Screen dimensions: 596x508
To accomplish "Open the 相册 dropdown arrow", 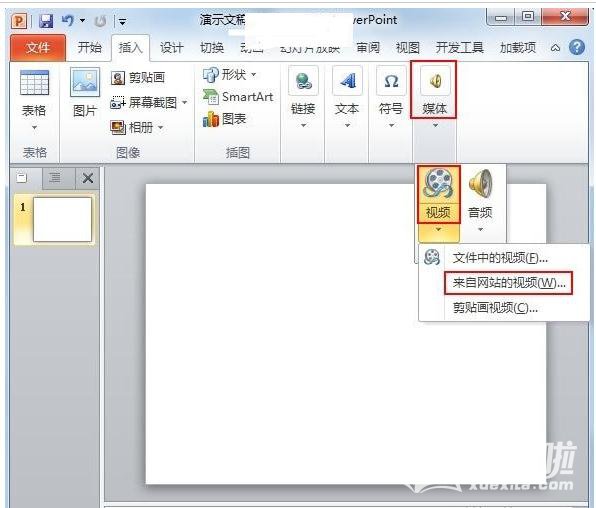I will (160, 127).
